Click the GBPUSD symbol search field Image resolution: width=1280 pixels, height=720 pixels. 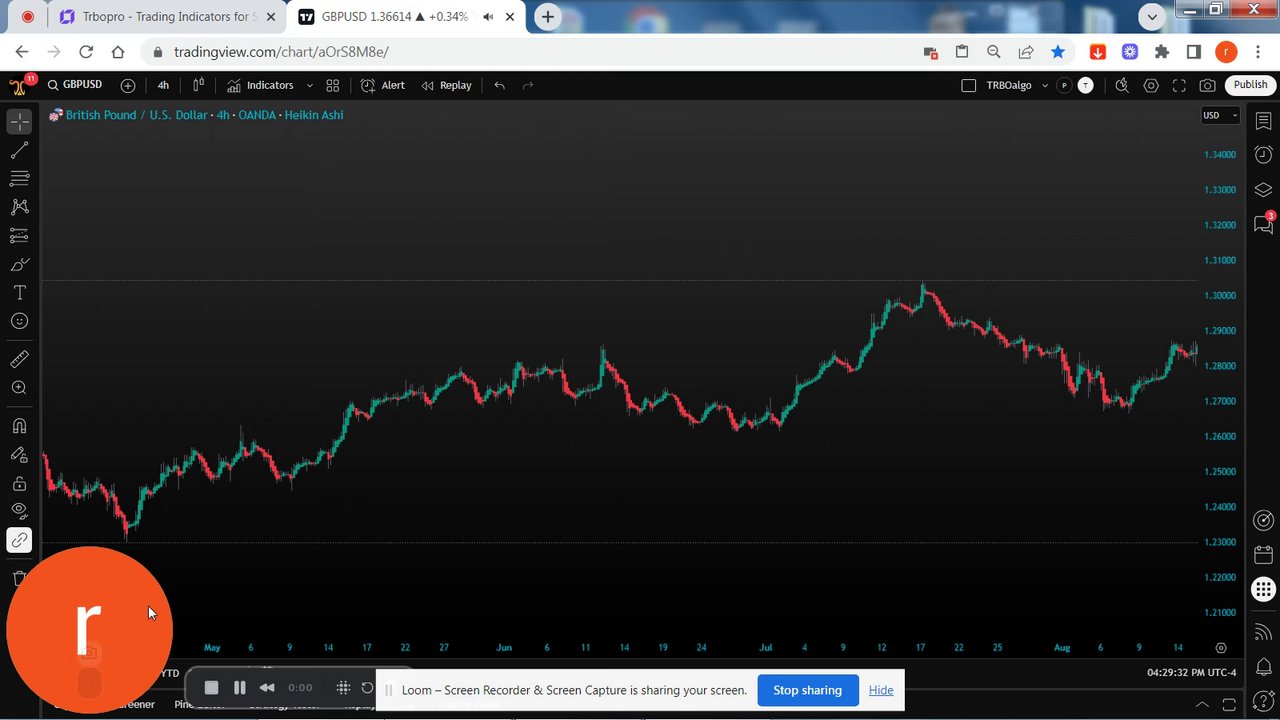(75, 86)
